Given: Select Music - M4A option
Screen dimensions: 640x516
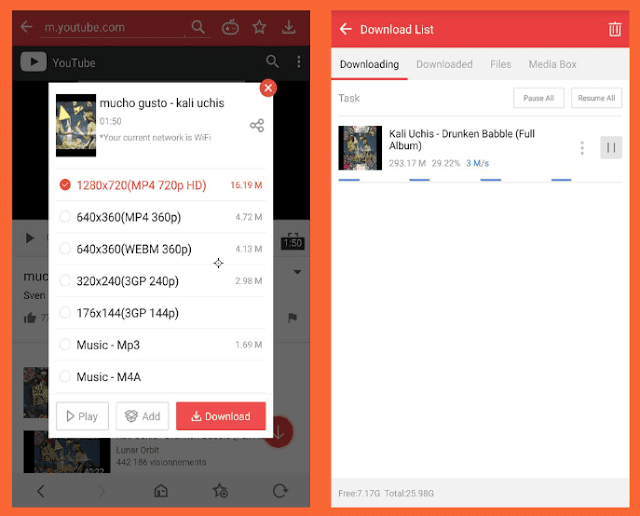Looking at the screenshot, I should (x=161, y=376).
